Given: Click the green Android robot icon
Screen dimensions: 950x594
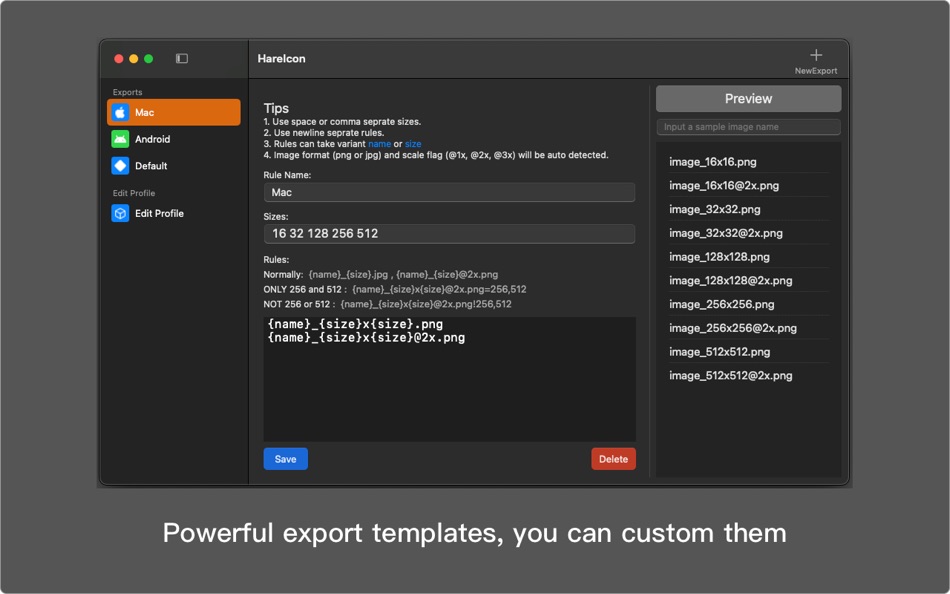Looking at the screenshot, I should pyautogui.click(x=120, y=139).
